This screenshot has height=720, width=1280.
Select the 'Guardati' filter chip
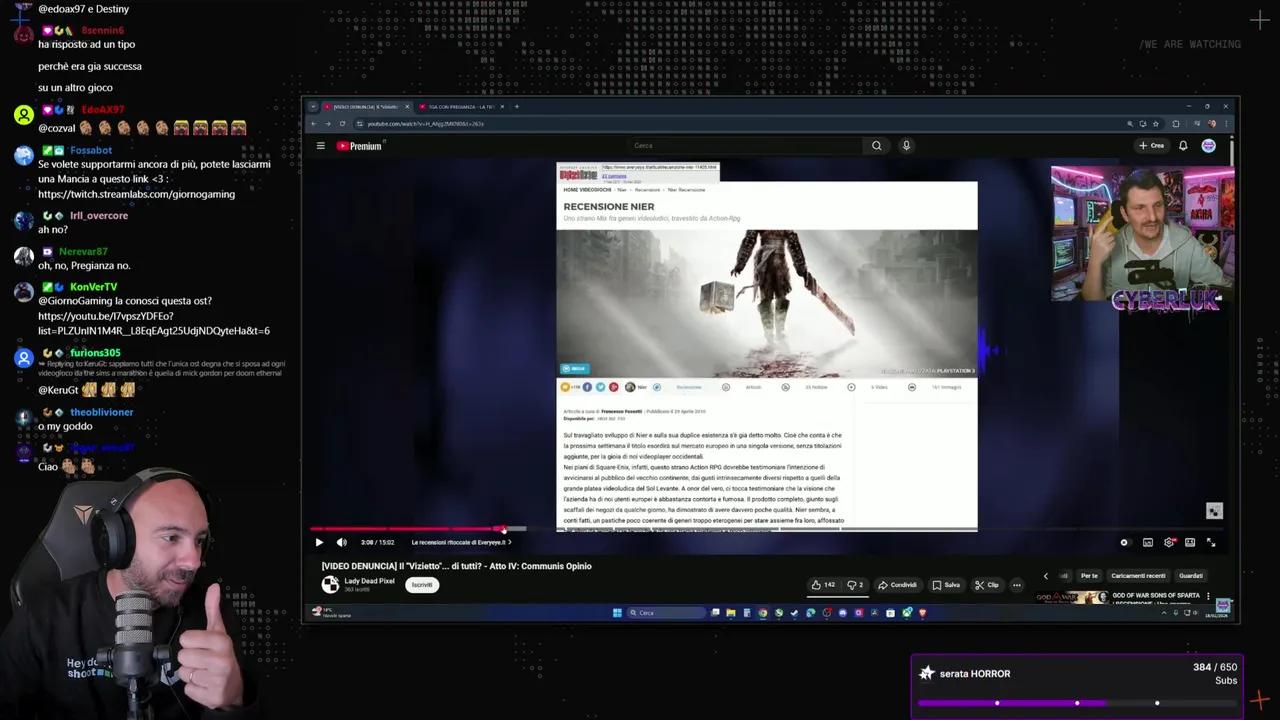pos(1191,576)
